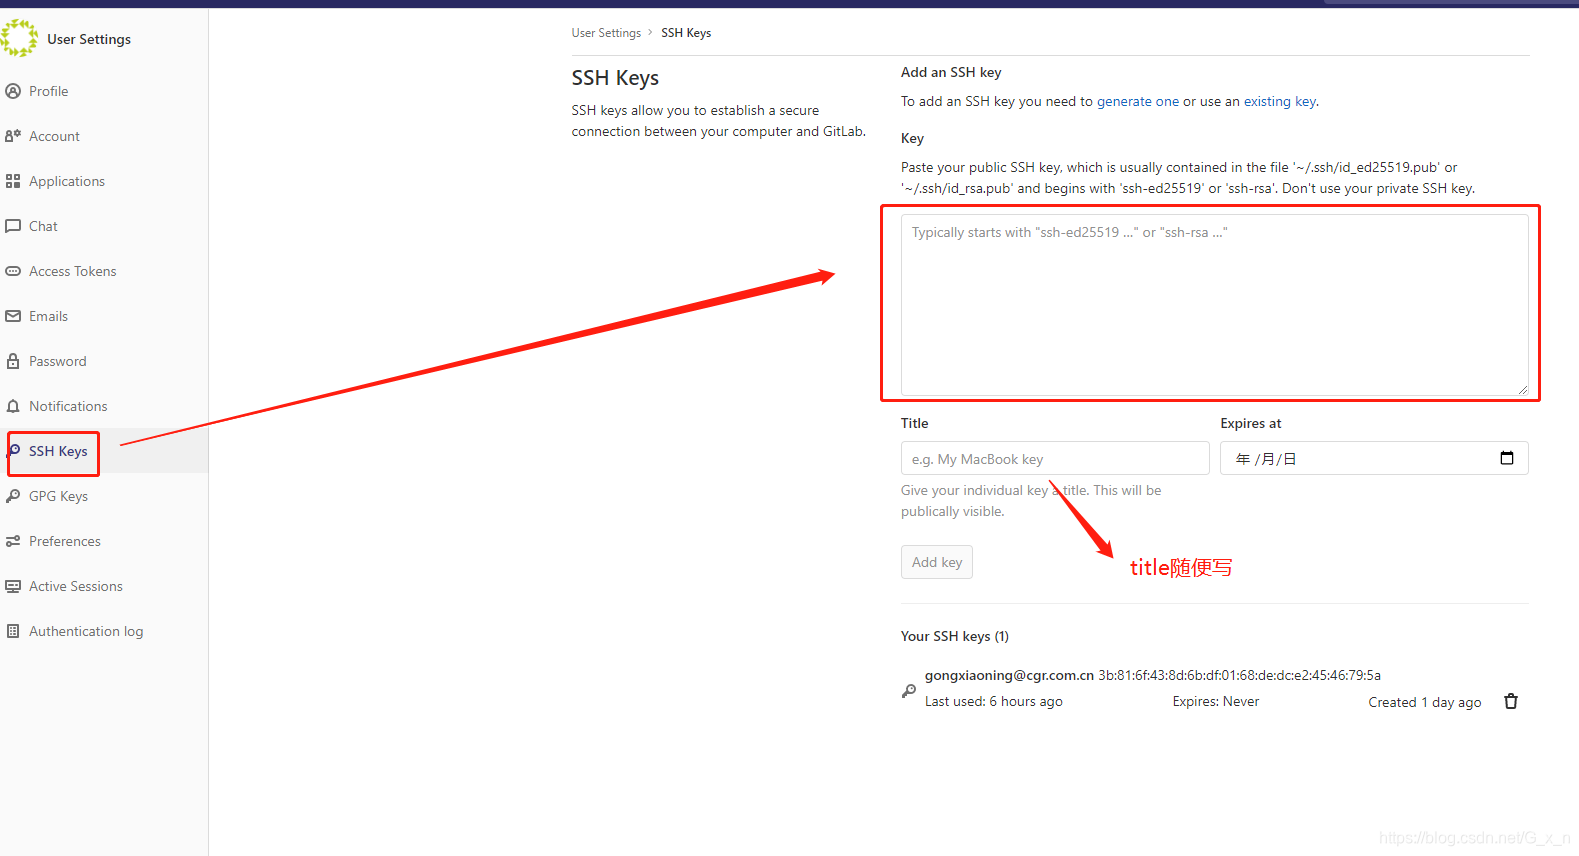
Task: View Active Sessions
Action: click(x=76, y=586)
